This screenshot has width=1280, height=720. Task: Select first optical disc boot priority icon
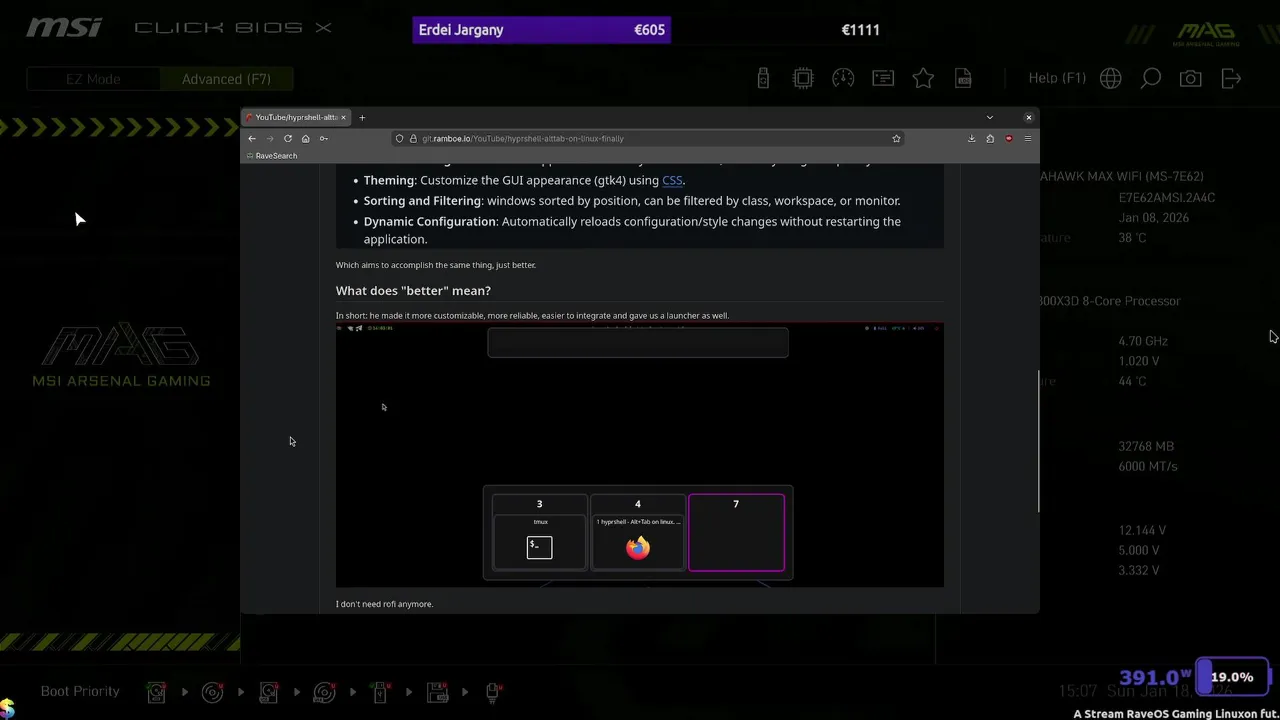[212, 691]
